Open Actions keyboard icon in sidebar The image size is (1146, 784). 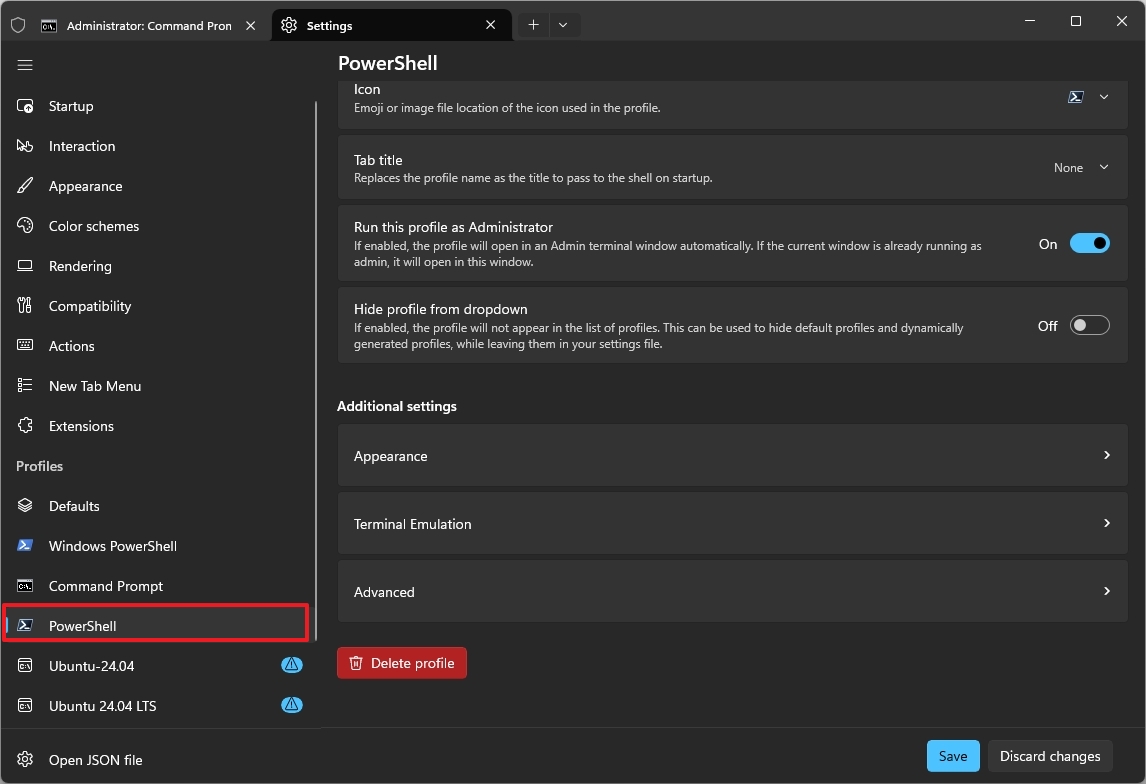coord(26,346)
